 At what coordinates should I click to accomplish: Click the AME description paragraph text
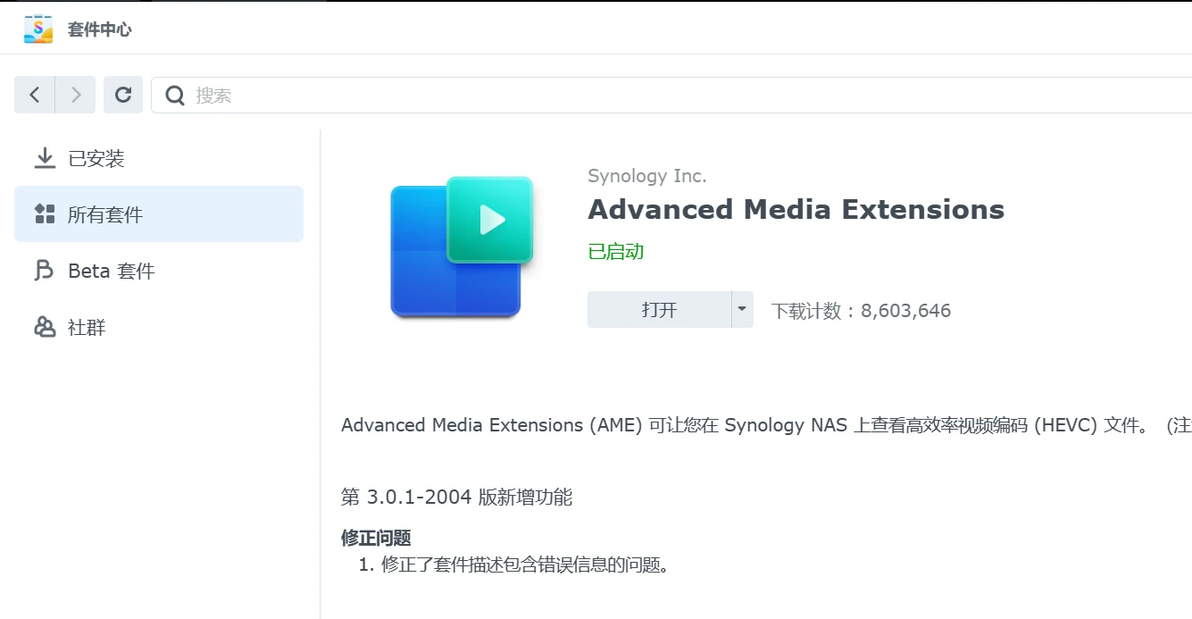tap(766, 425)
